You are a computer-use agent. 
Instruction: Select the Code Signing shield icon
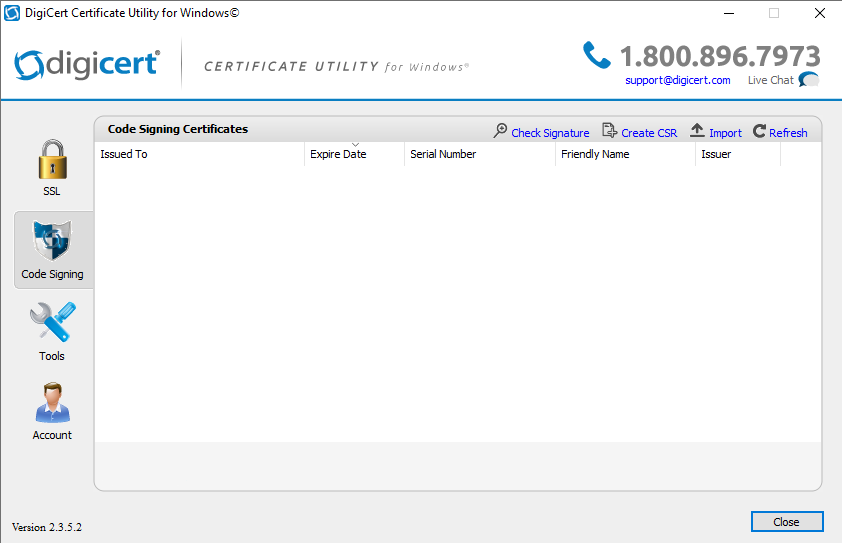[52, 240]
